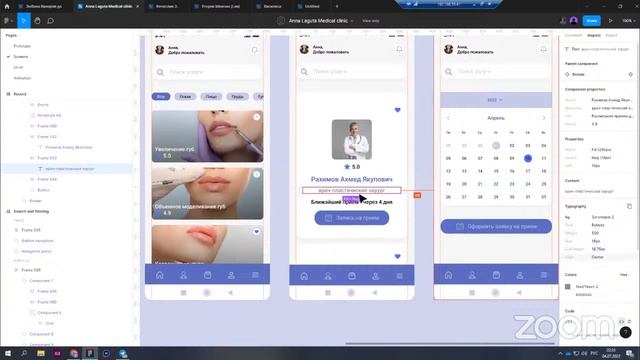
Task: Select the Screens page
Action: pyautogui.click(x=21, y=57)
